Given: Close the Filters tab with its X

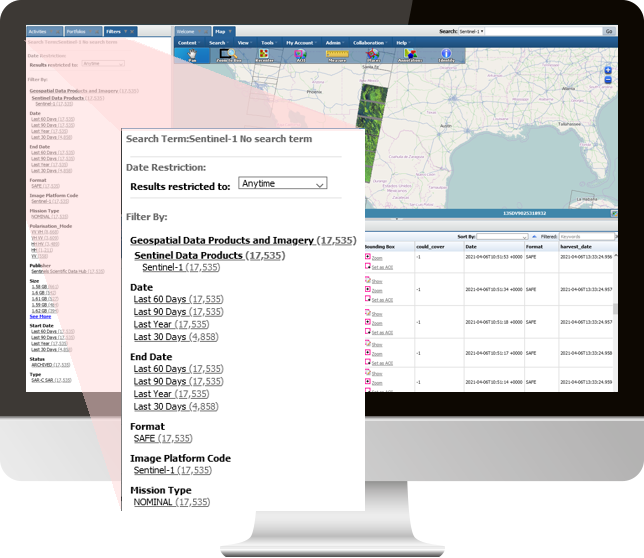Looking at the screenshot, I should (132, 32).
